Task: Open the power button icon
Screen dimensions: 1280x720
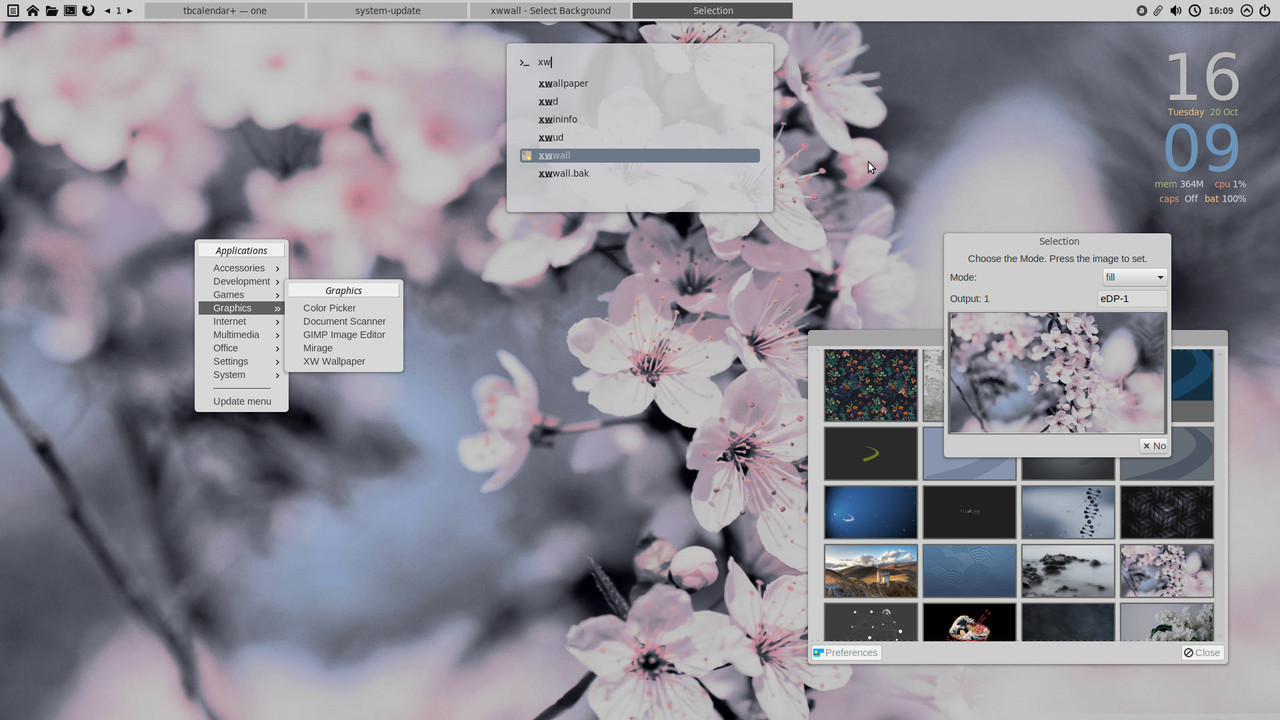Action: [x=1265, y=11]
